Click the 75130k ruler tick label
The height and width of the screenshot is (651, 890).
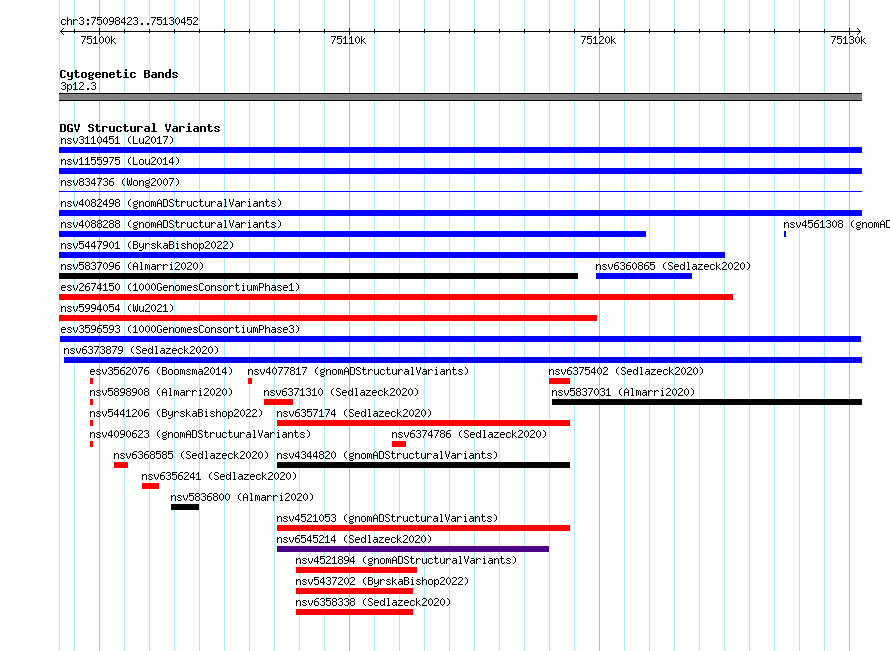point(848,40)
